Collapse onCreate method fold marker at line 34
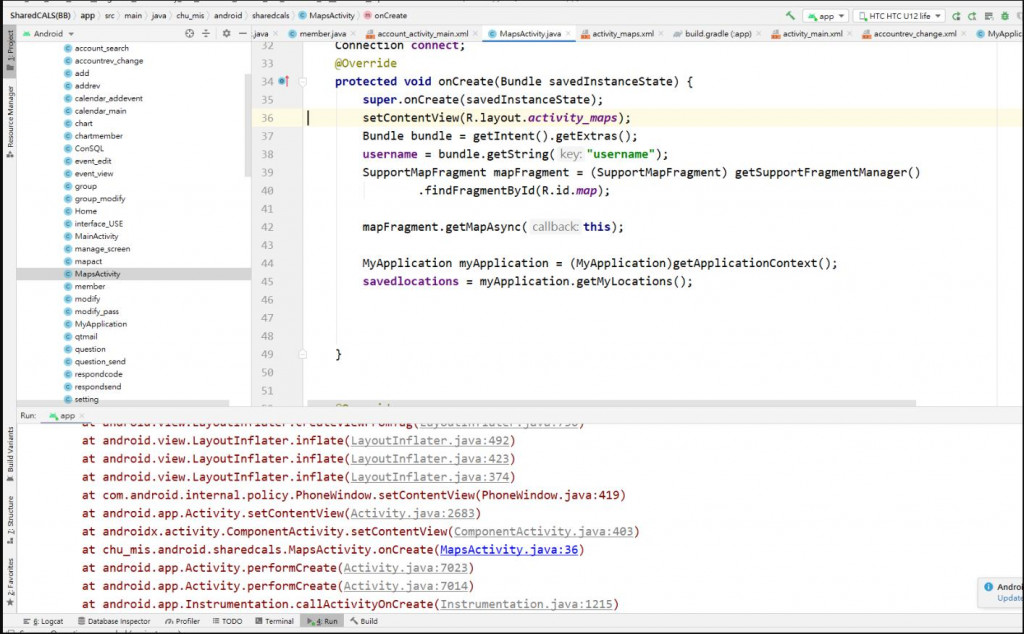Screen dimensions: 1024x634 [x=302, y=82]
